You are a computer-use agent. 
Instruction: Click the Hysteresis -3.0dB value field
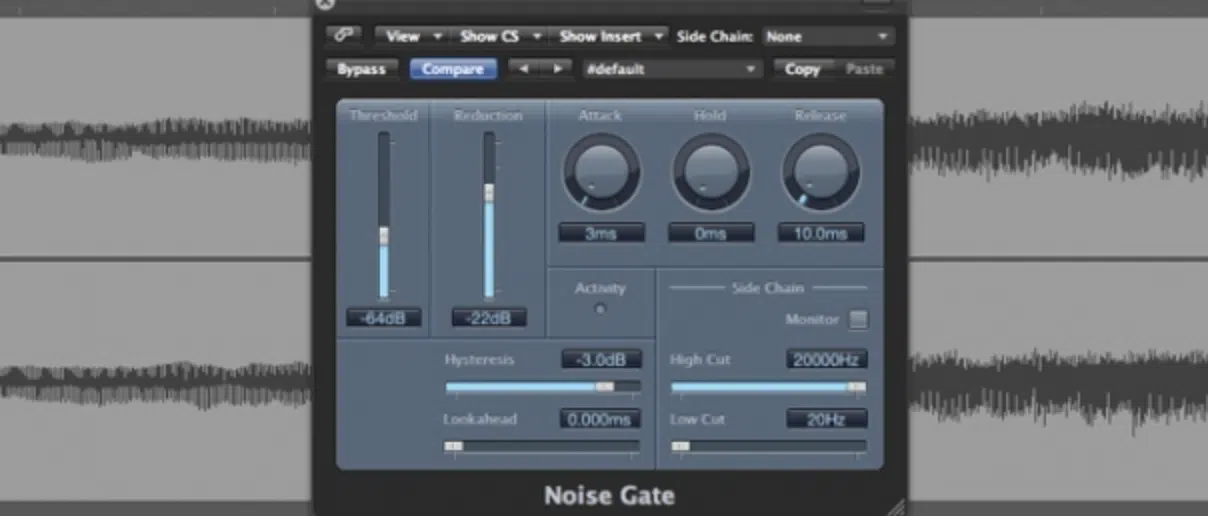pyautogui.click(x=601, y=359)
